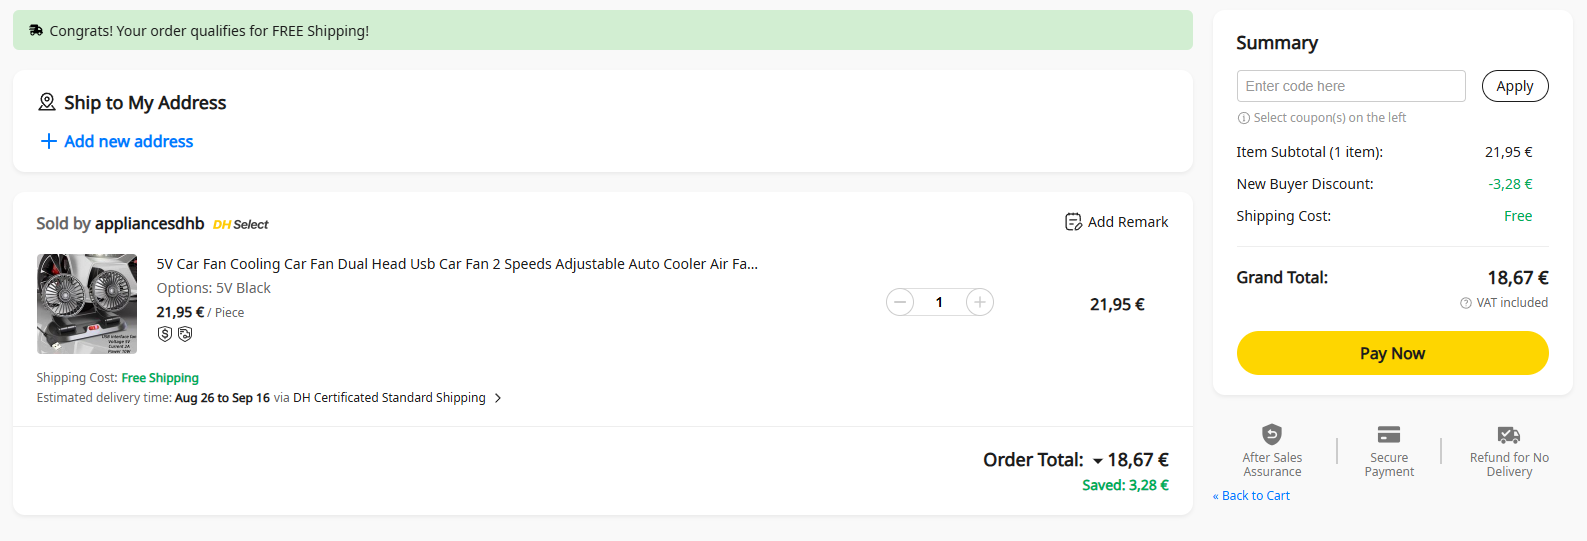Click the second shield badge under price
This screenshot has height=541, width=1587.
pyautogui.click(x=185, y=334)
